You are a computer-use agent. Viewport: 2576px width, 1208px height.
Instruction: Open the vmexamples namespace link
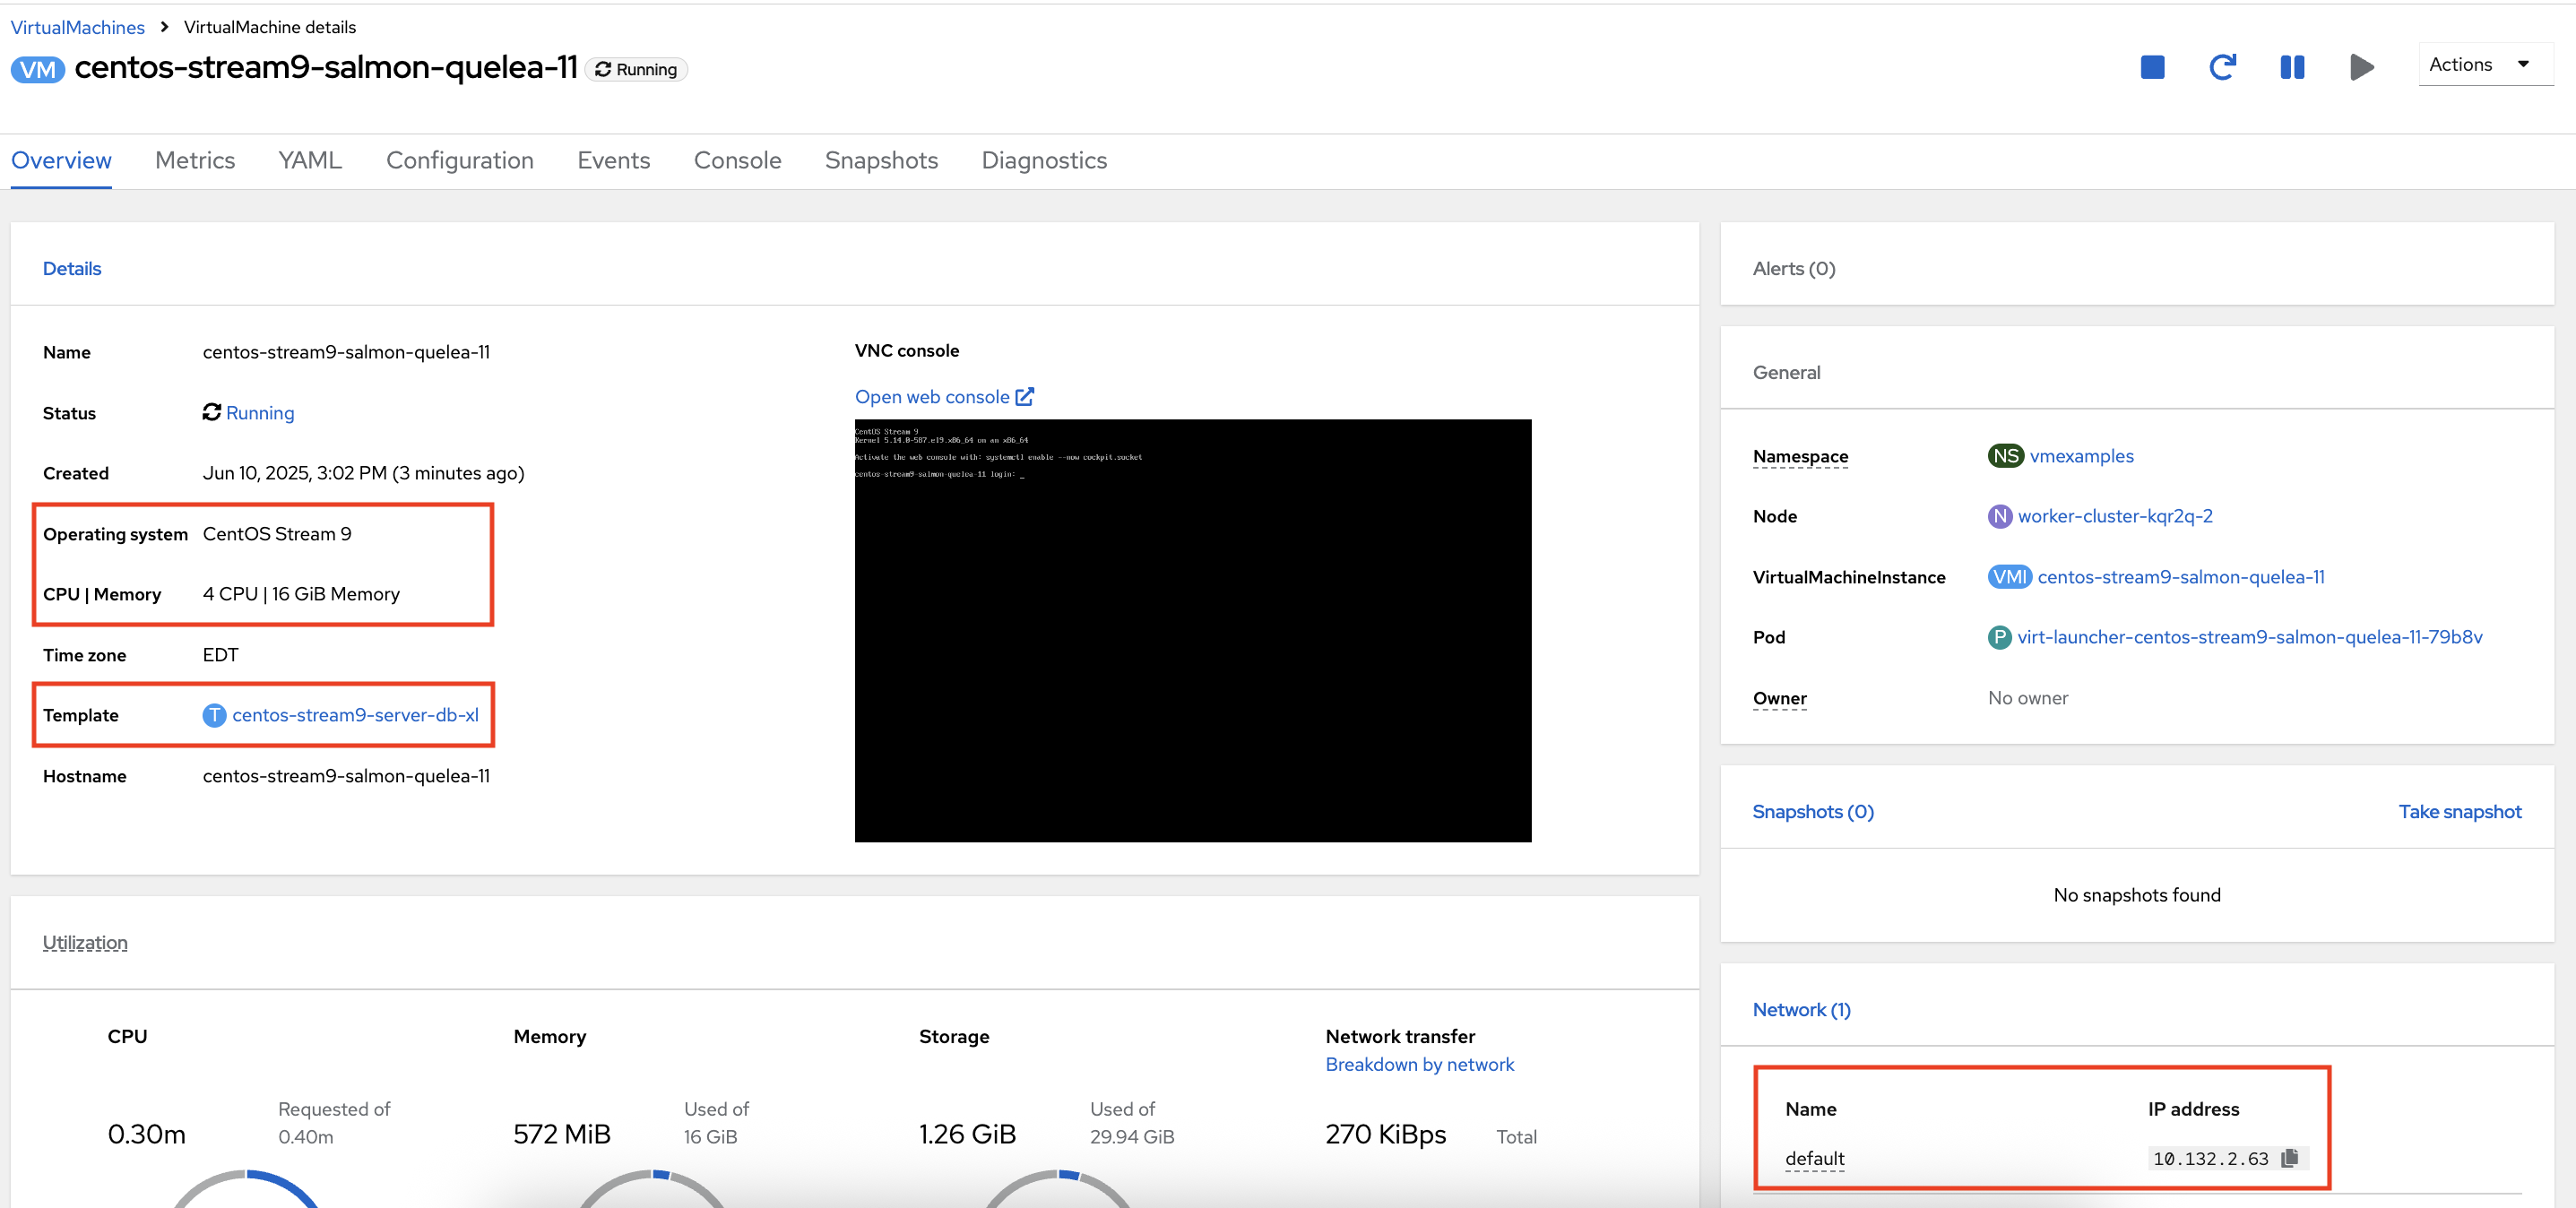2082,456
